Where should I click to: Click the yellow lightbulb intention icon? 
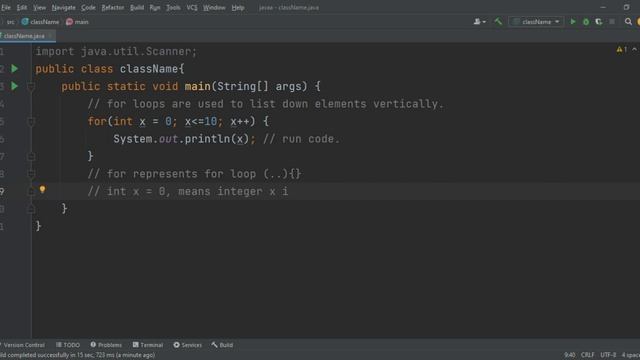(x=42, y=189)
